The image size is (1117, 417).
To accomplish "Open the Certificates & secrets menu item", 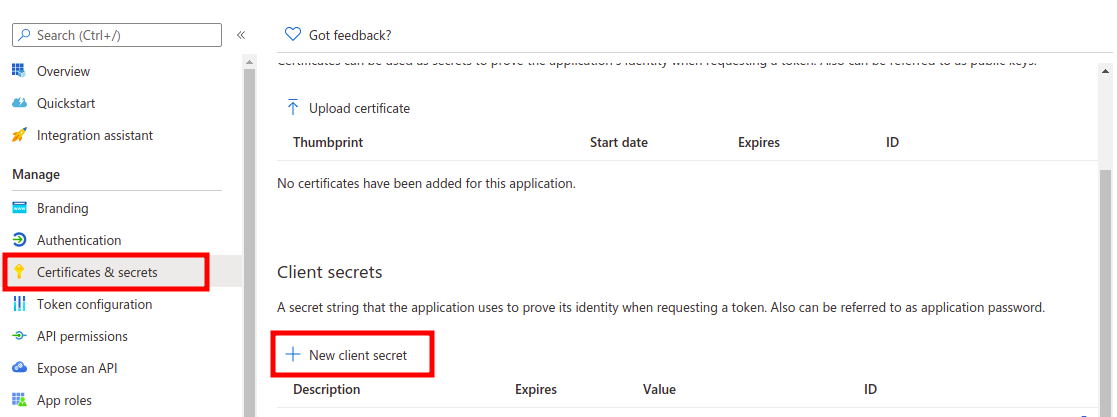I will [97, 272].
